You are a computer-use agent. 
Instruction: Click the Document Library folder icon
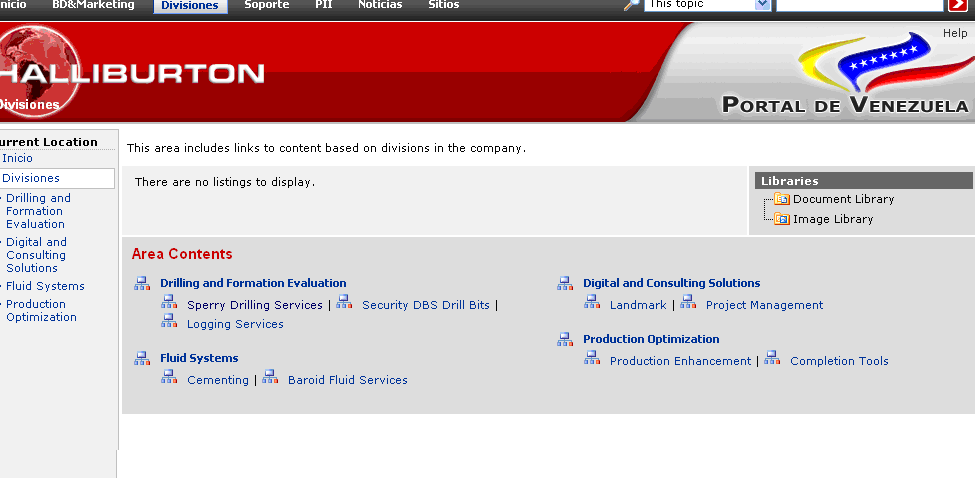[782, 199]
